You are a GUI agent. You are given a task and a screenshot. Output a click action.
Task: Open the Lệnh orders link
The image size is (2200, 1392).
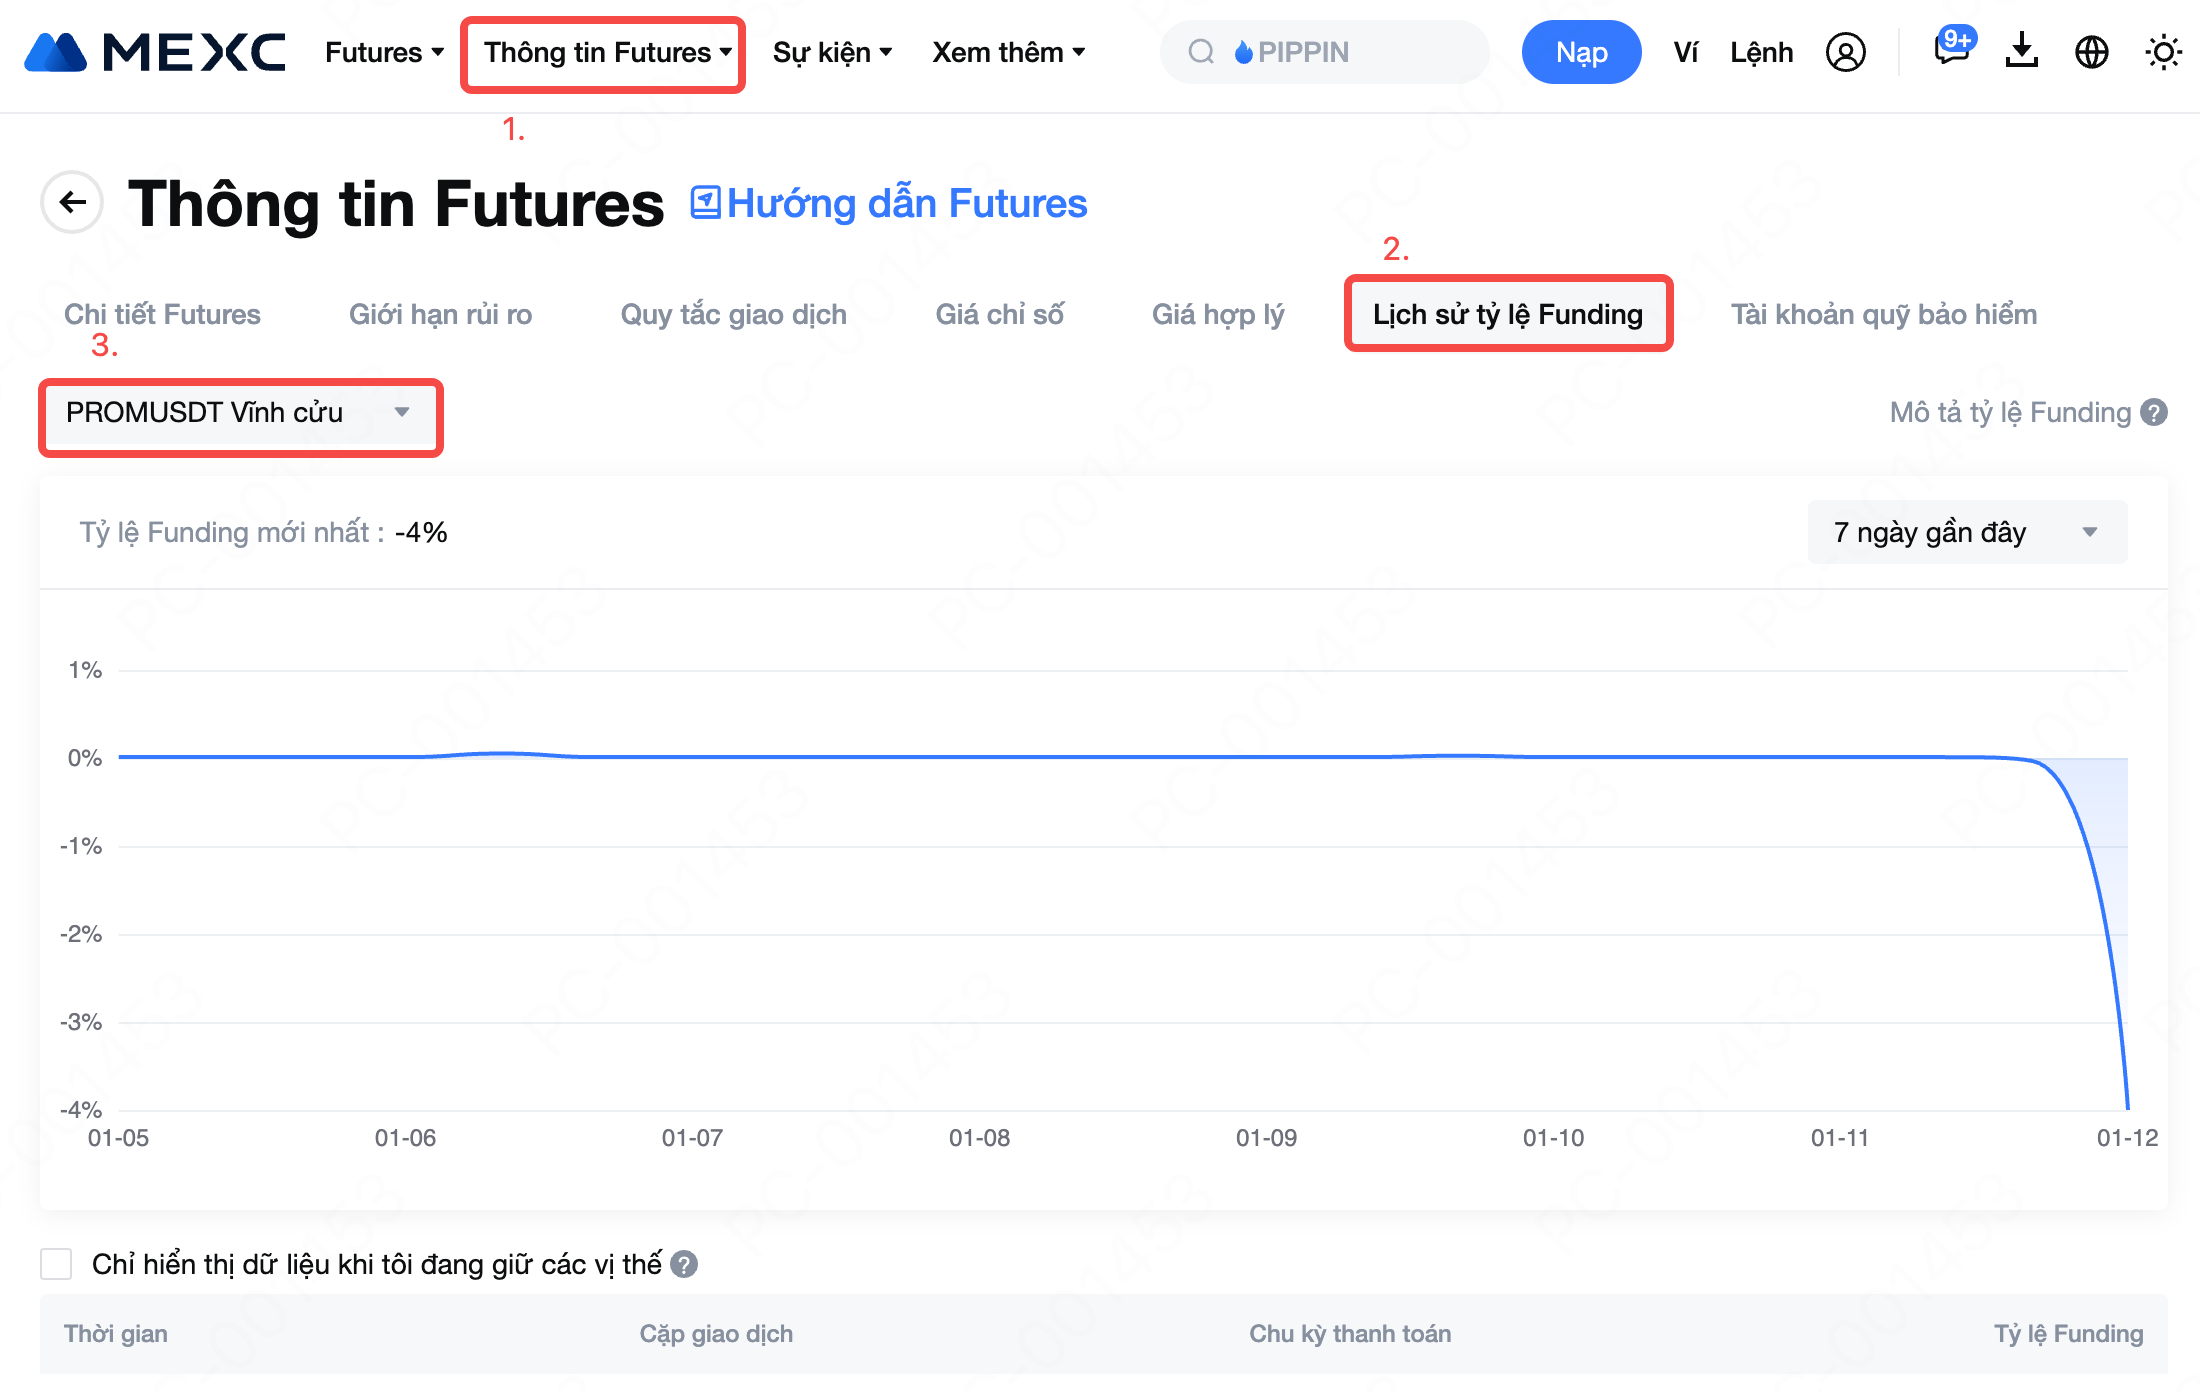tap(1761, 52)
